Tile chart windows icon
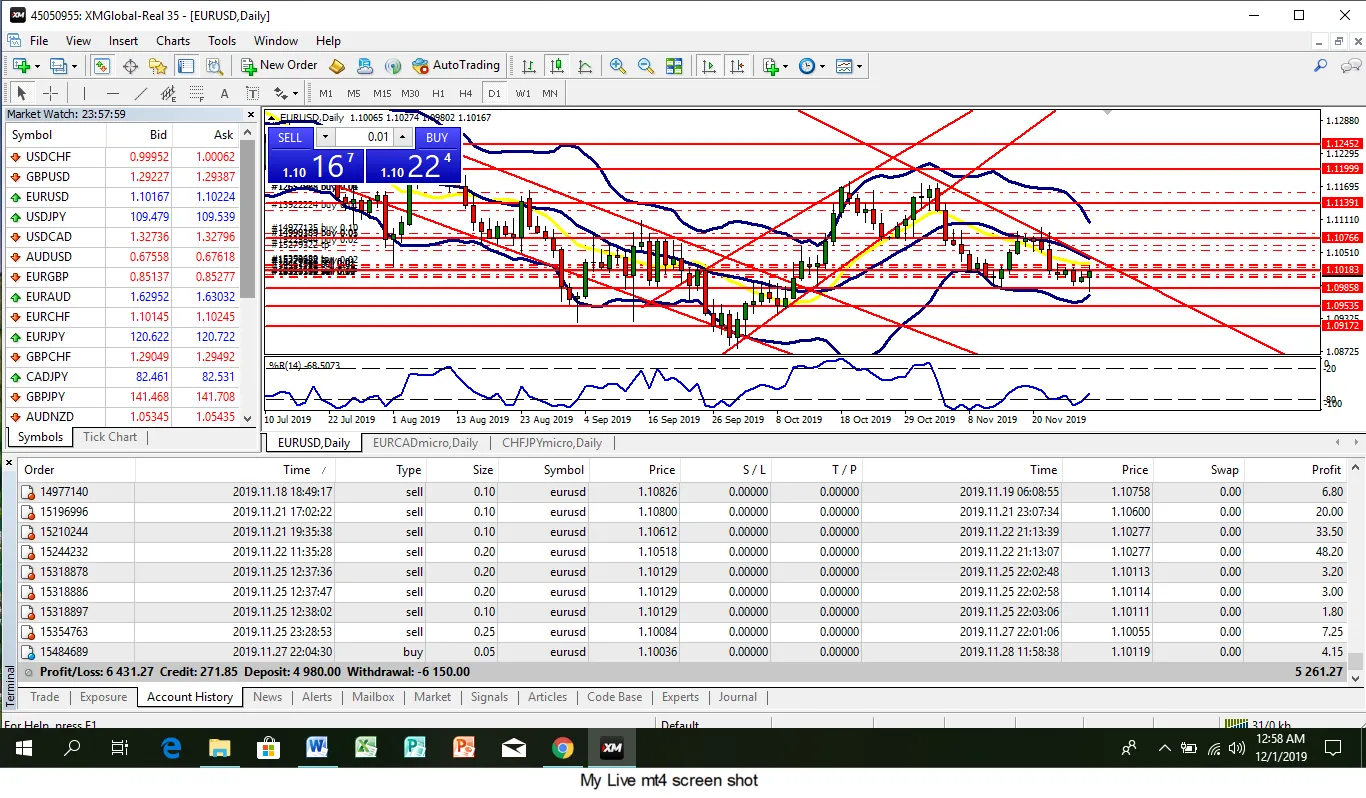 (674, 66)
